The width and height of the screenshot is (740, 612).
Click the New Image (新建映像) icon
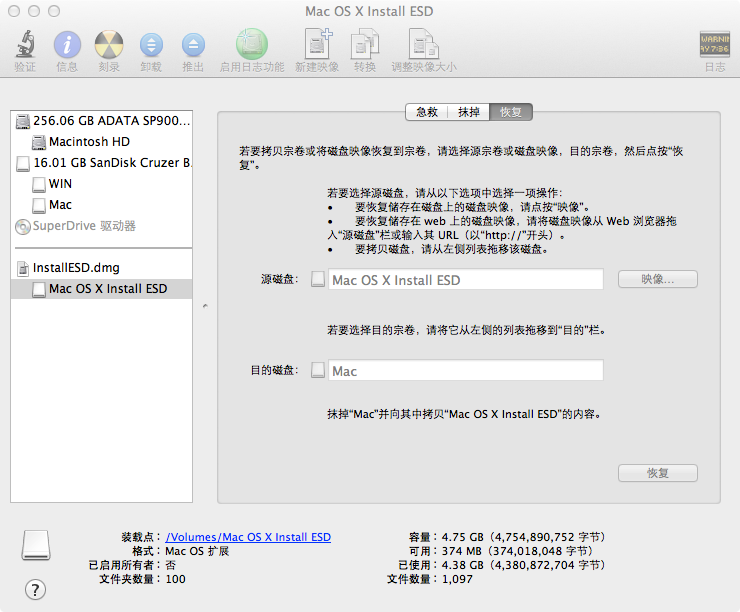click(317, 44)
